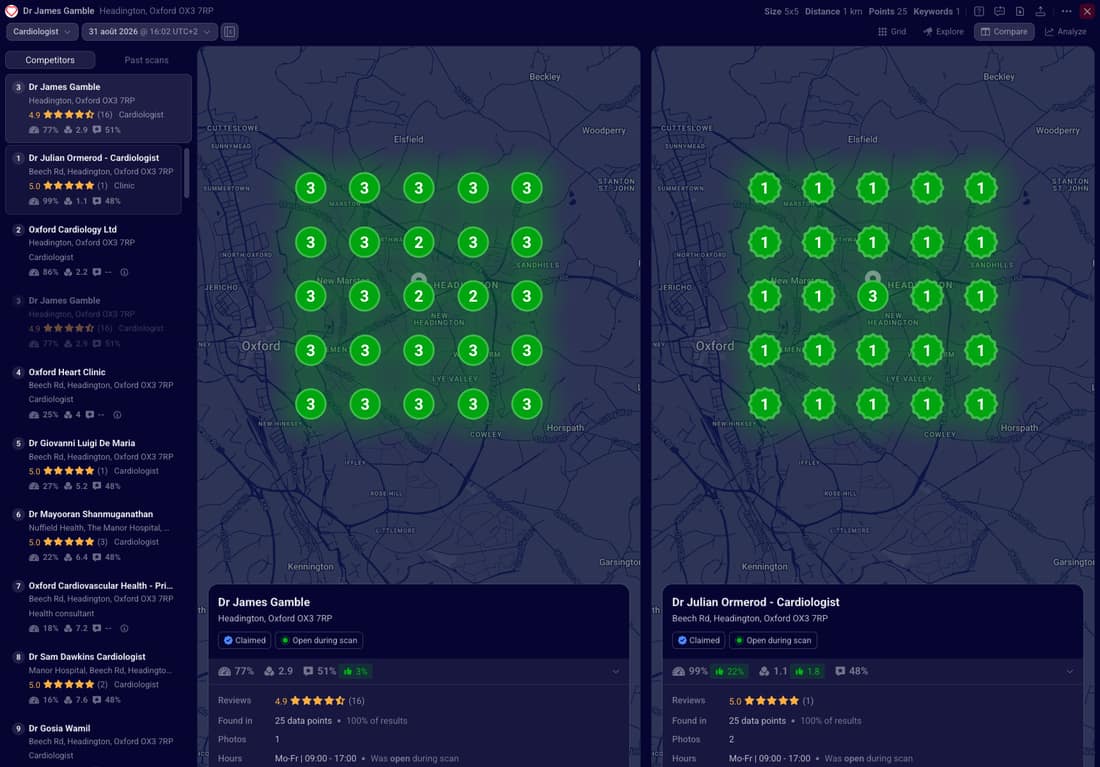
Task: Open the help question-mark icon
Action: (979, 11)
